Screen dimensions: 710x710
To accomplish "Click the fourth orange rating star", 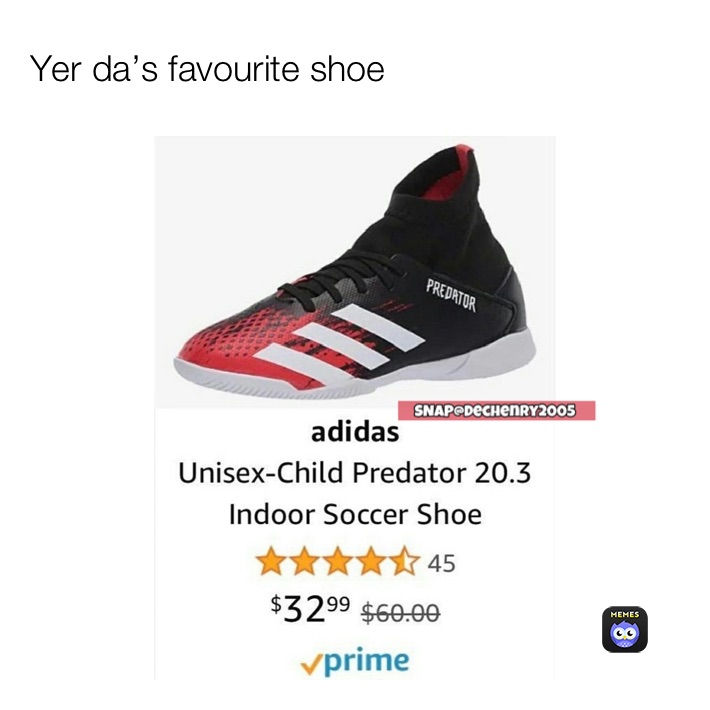I will click(x=371, y=561).
